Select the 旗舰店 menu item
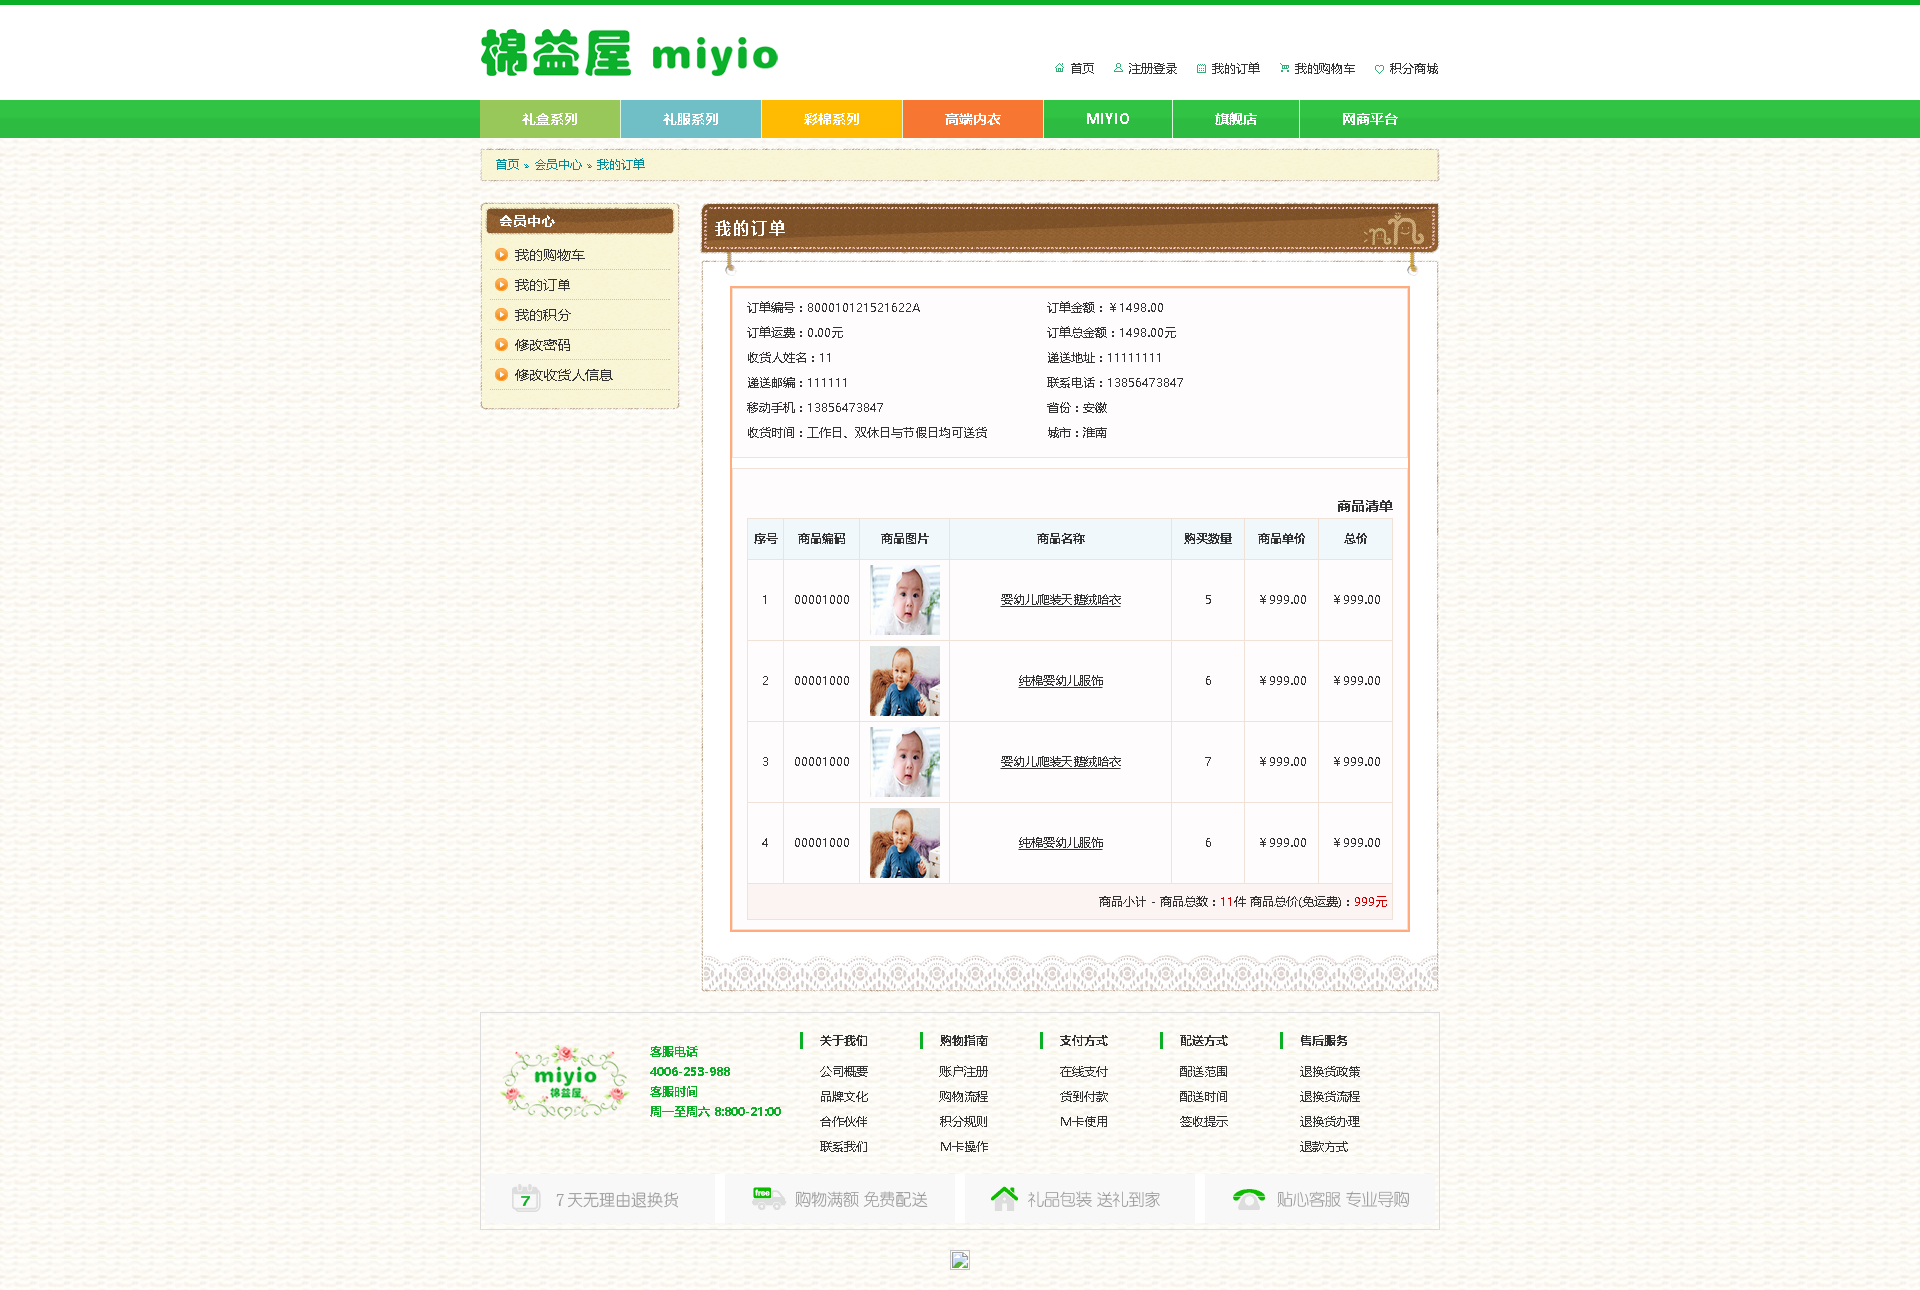The height and width of the screenshot is (1290, 1920). (1235, 119)
